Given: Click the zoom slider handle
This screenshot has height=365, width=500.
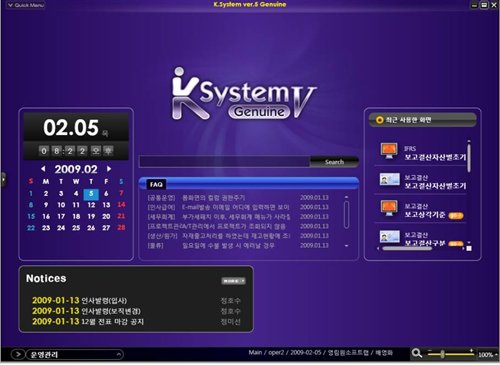Looking at the screenshot, I should [x=442, y=354].
